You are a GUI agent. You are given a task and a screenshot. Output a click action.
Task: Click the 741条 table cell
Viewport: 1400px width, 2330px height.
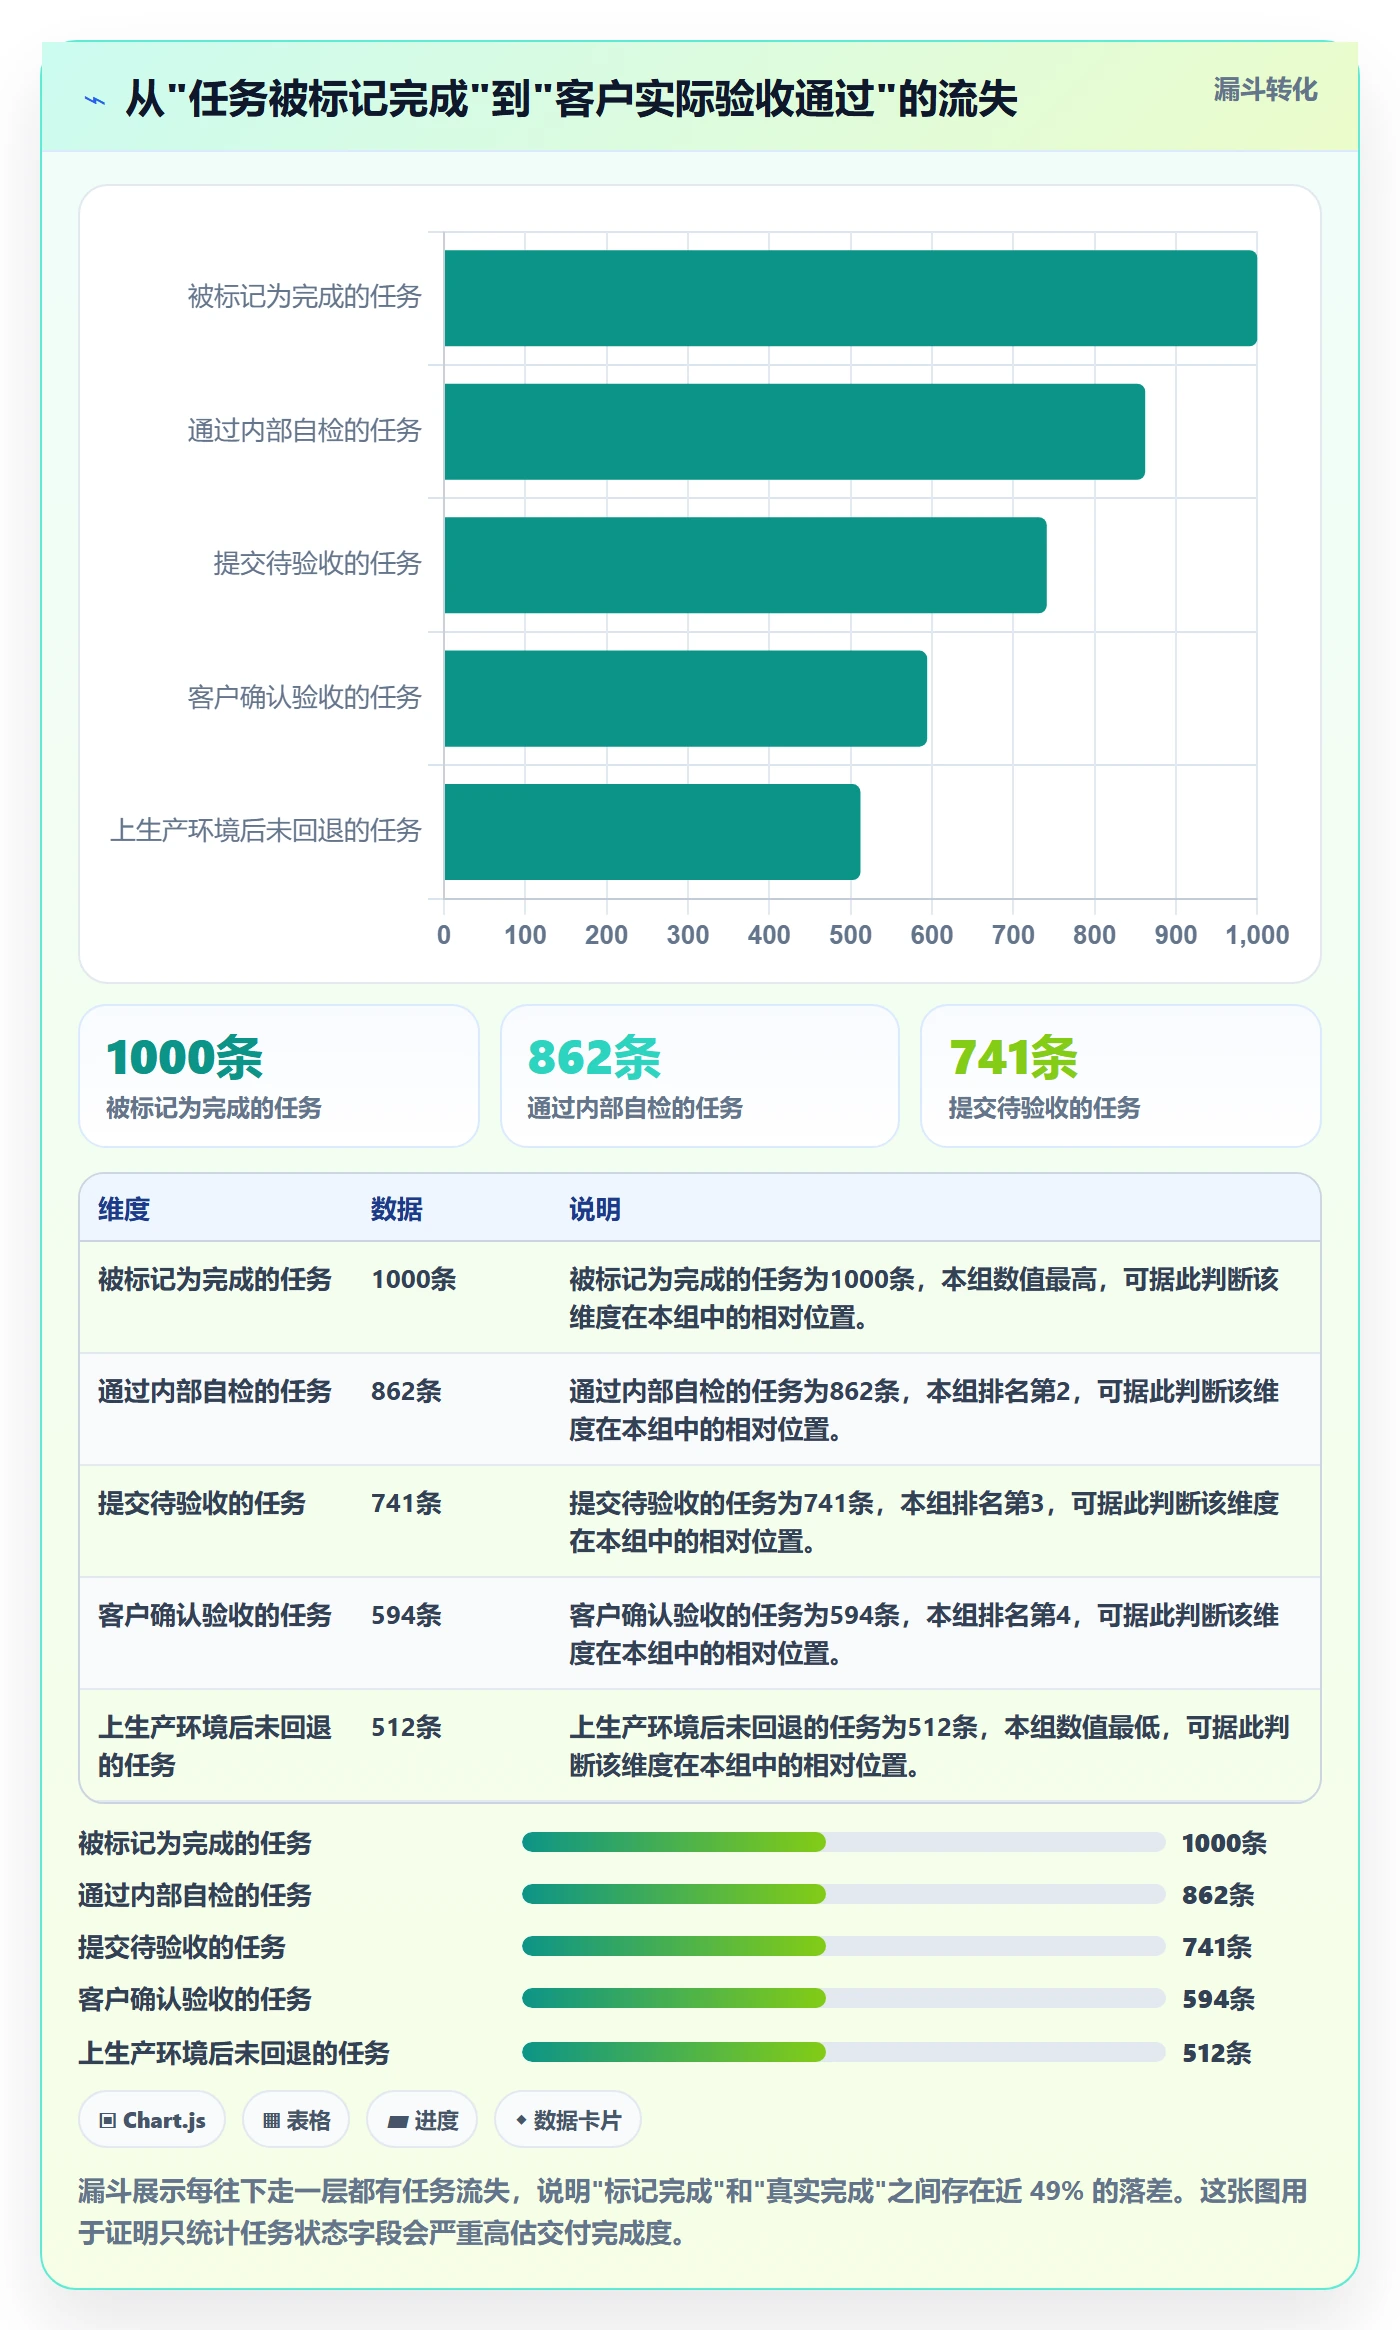[x=407, y=1503]
